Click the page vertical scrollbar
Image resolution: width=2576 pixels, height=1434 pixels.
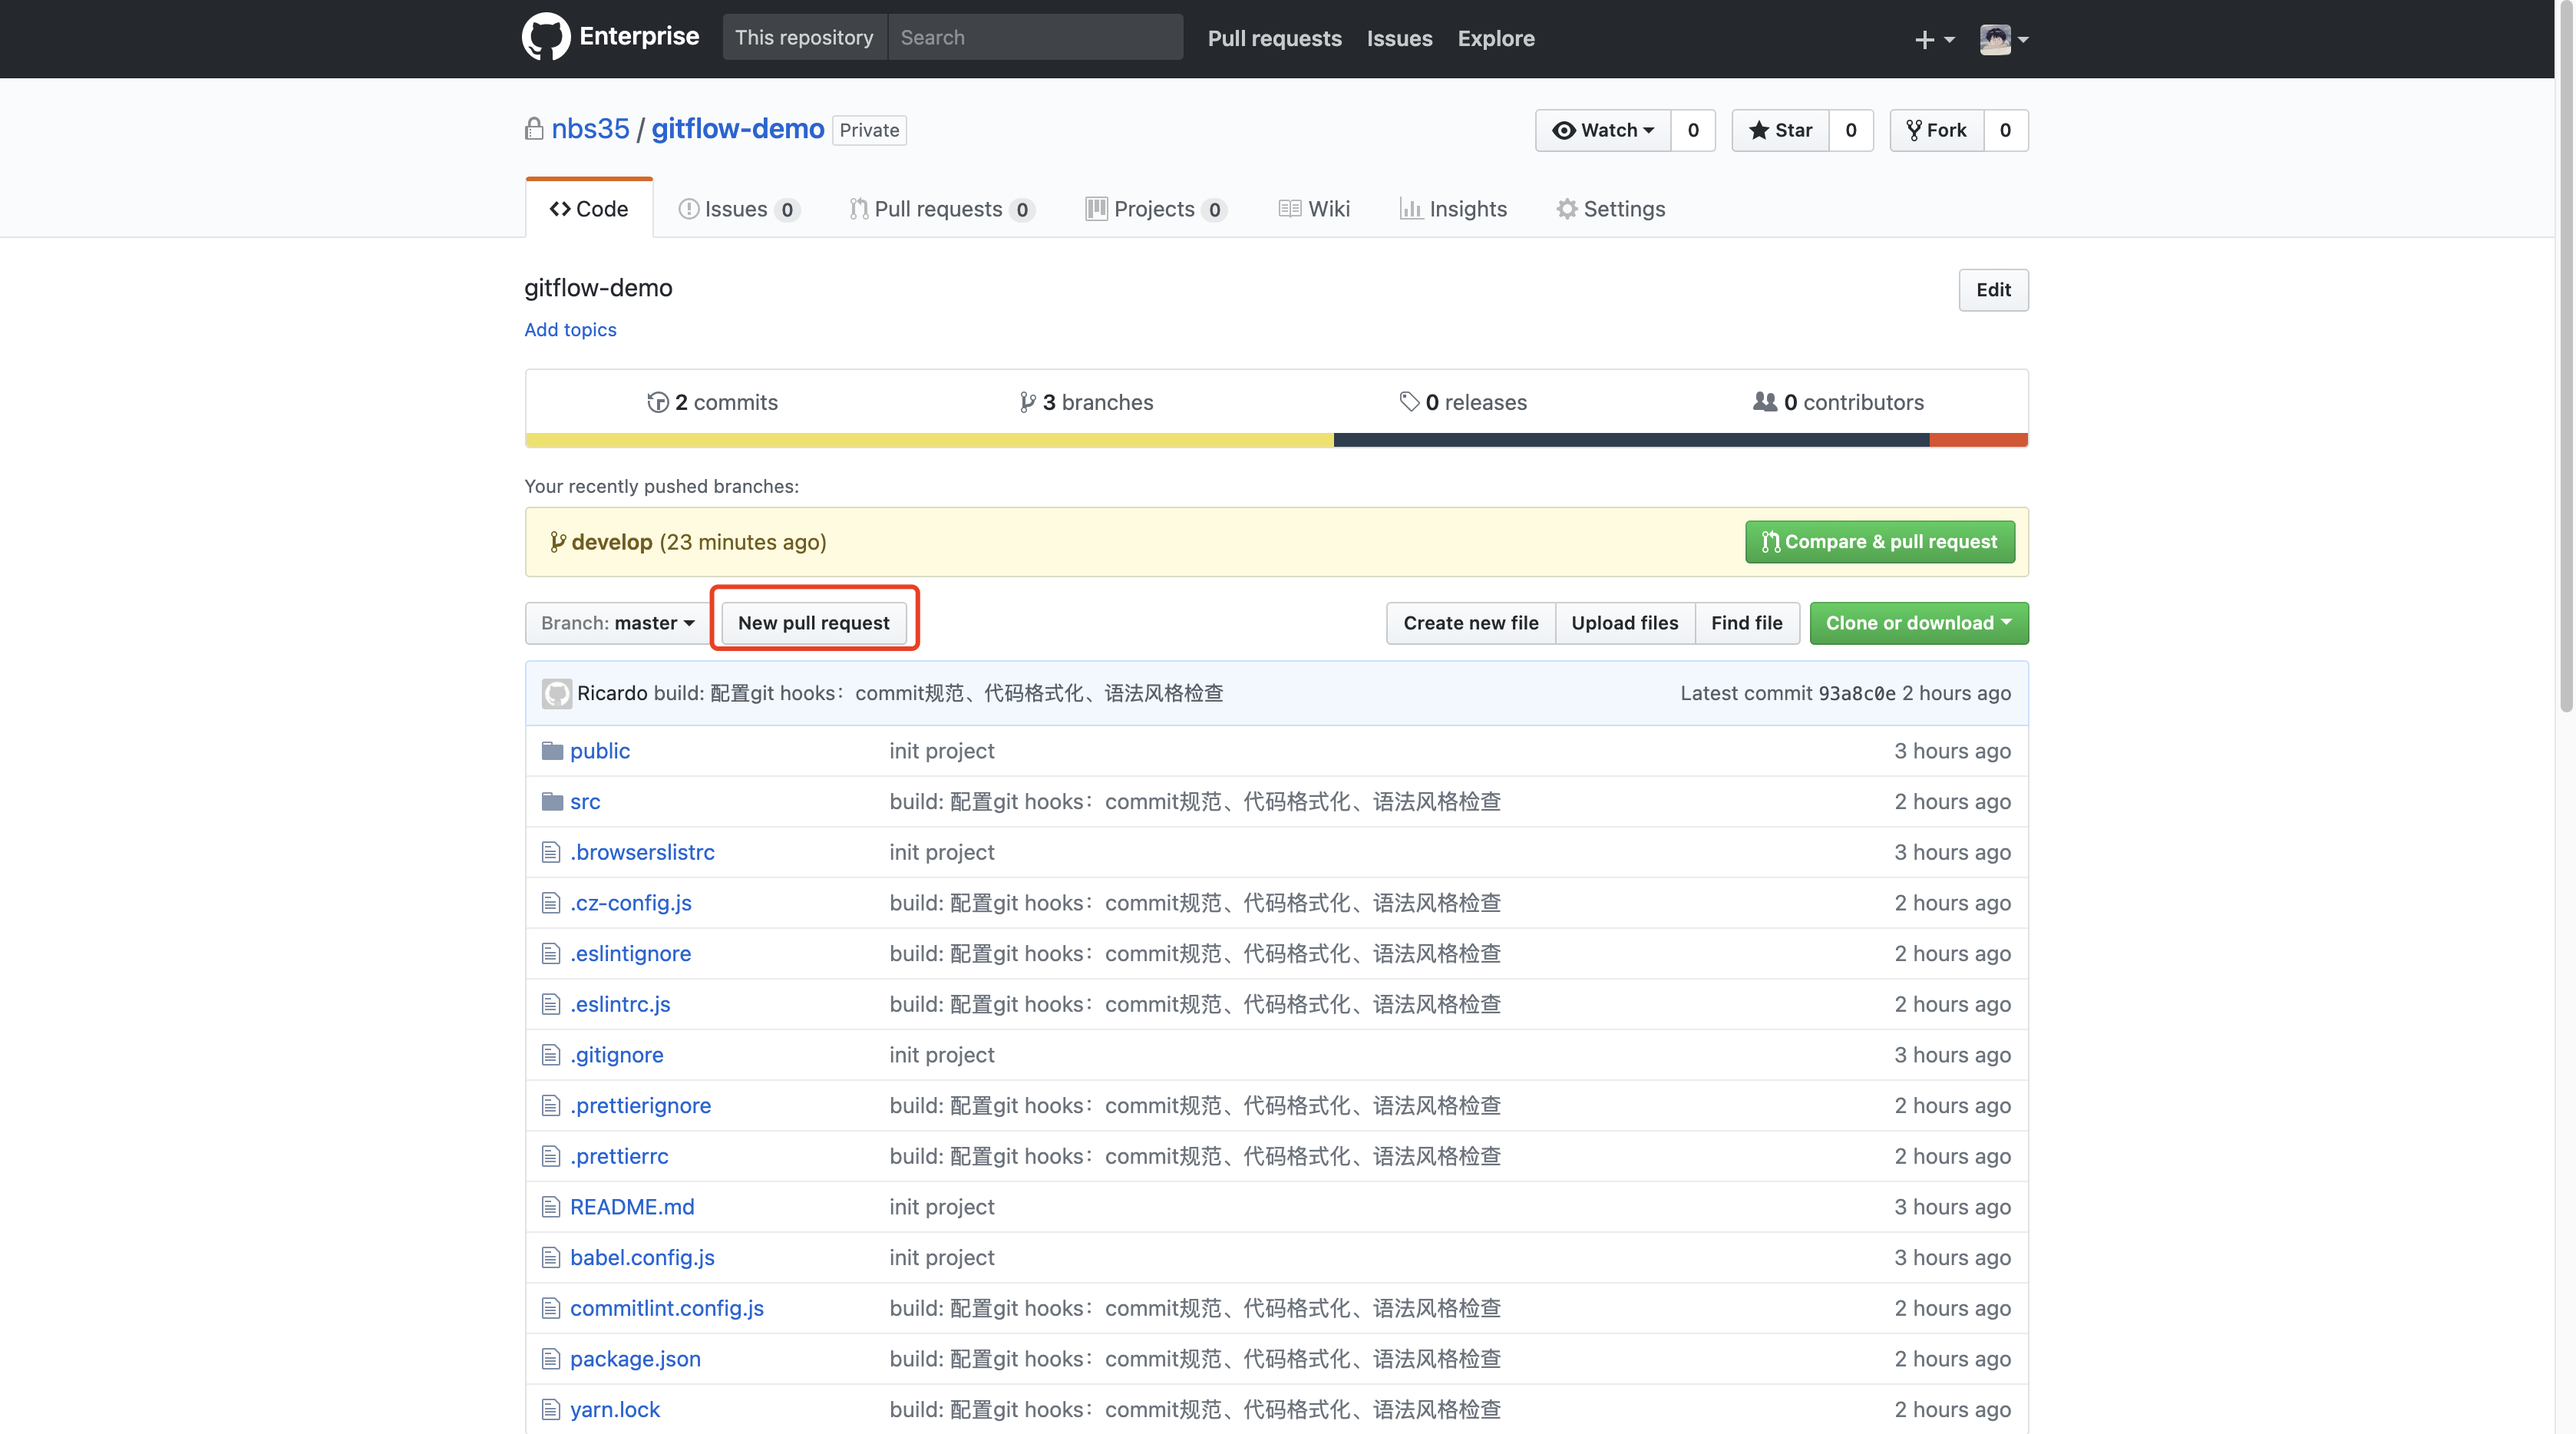(2566, 356)
